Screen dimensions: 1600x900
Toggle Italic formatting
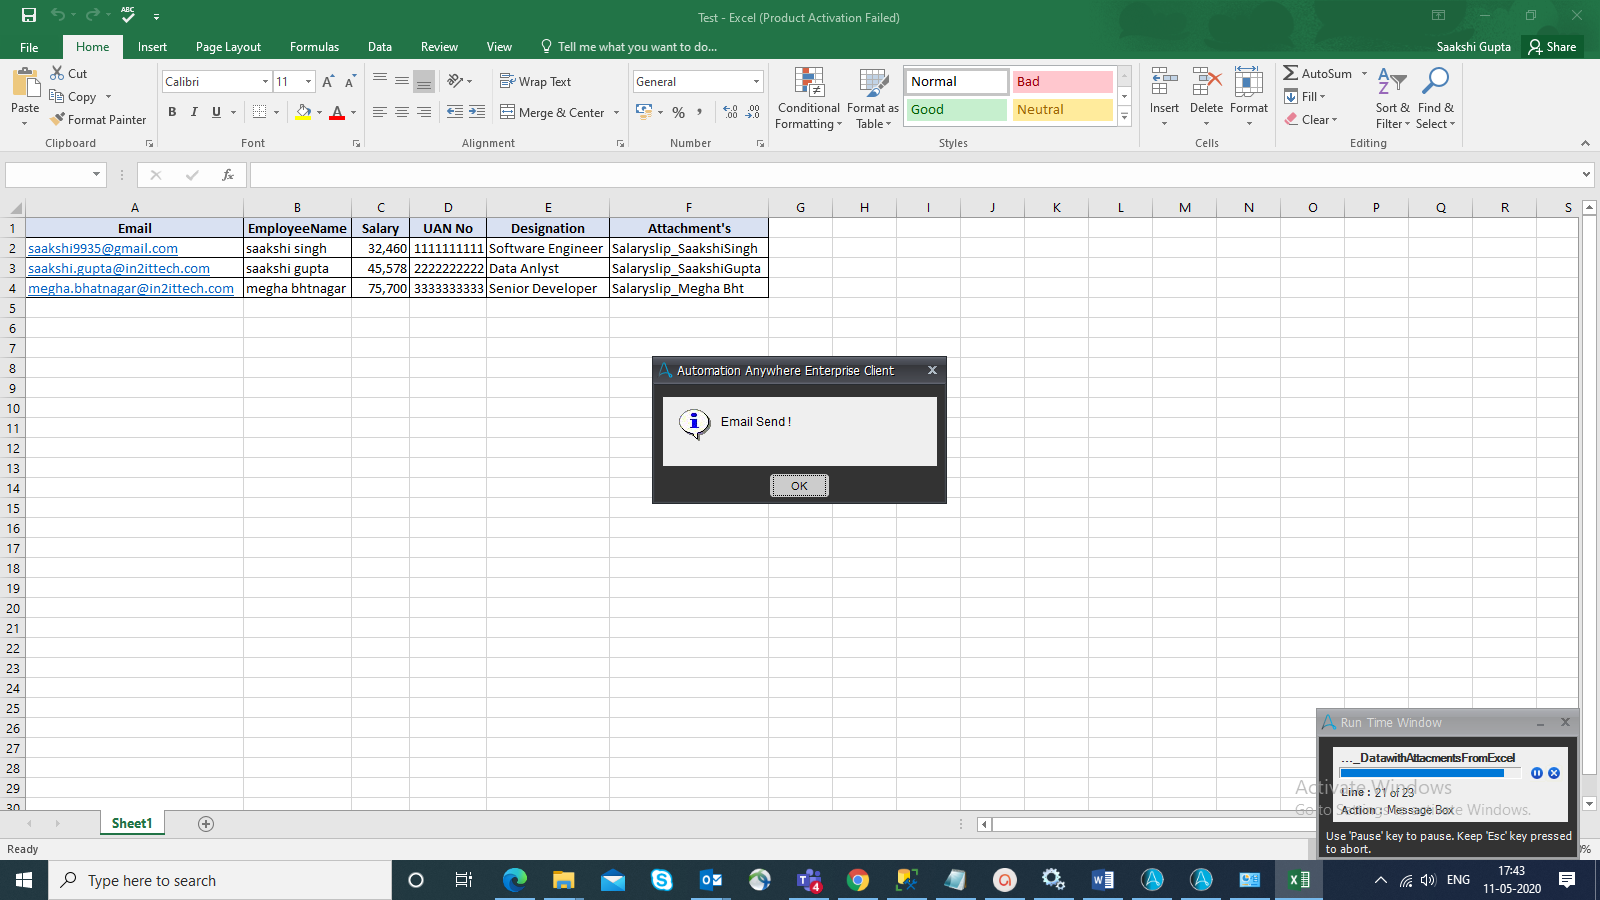click(194, 112)
